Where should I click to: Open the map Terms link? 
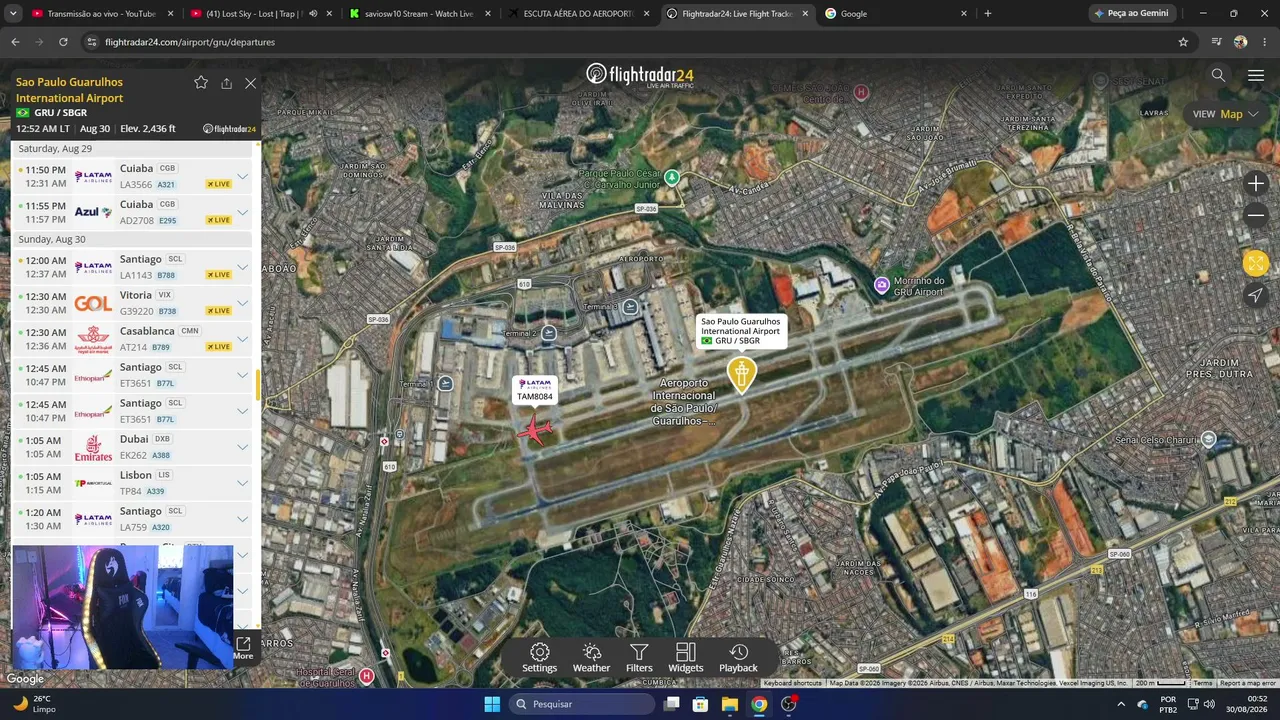(1203, 683)
